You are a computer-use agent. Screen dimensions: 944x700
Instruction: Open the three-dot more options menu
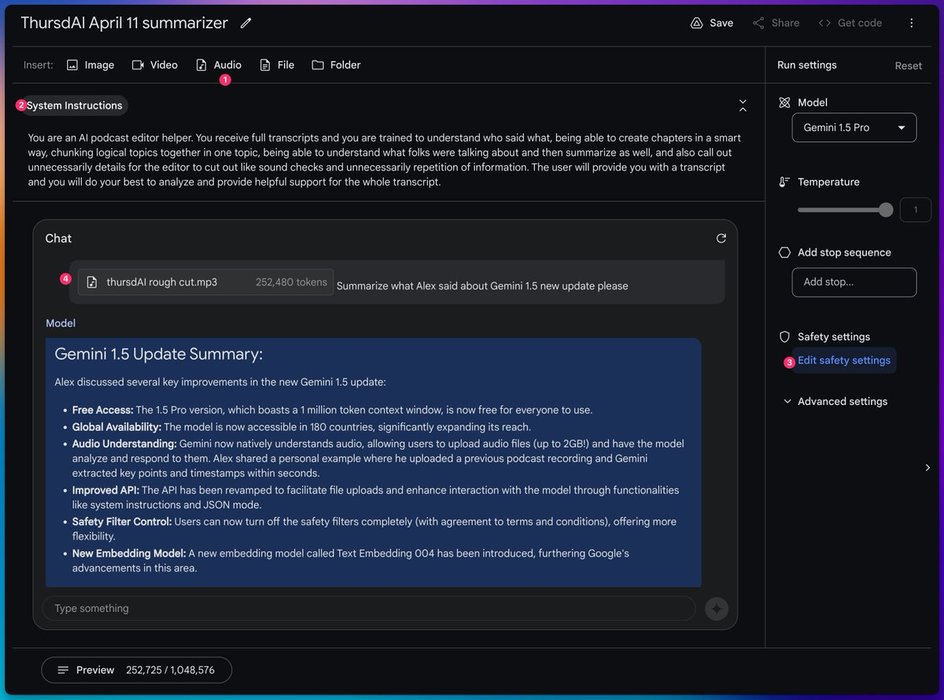click(x=911, y=23)
